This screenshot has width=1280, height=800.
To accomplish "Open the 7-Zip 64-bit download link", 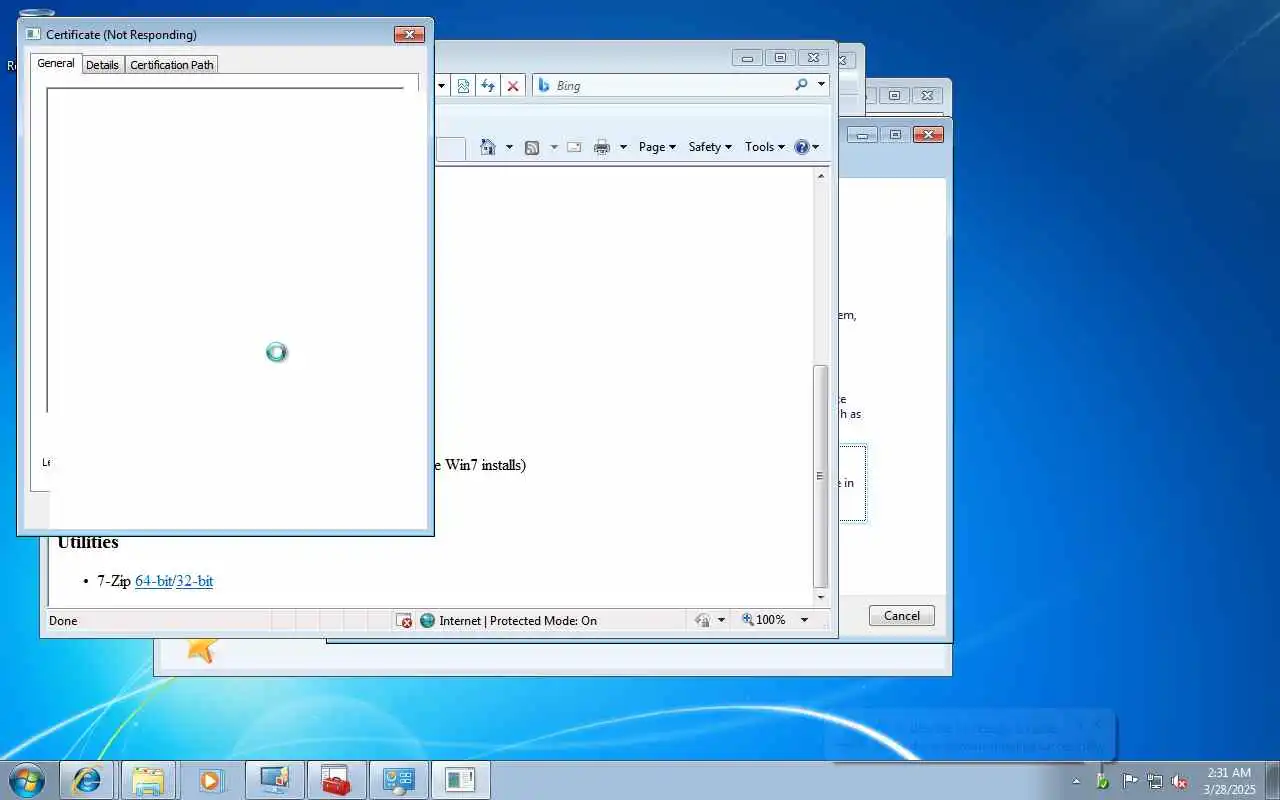I will [153, 581].
